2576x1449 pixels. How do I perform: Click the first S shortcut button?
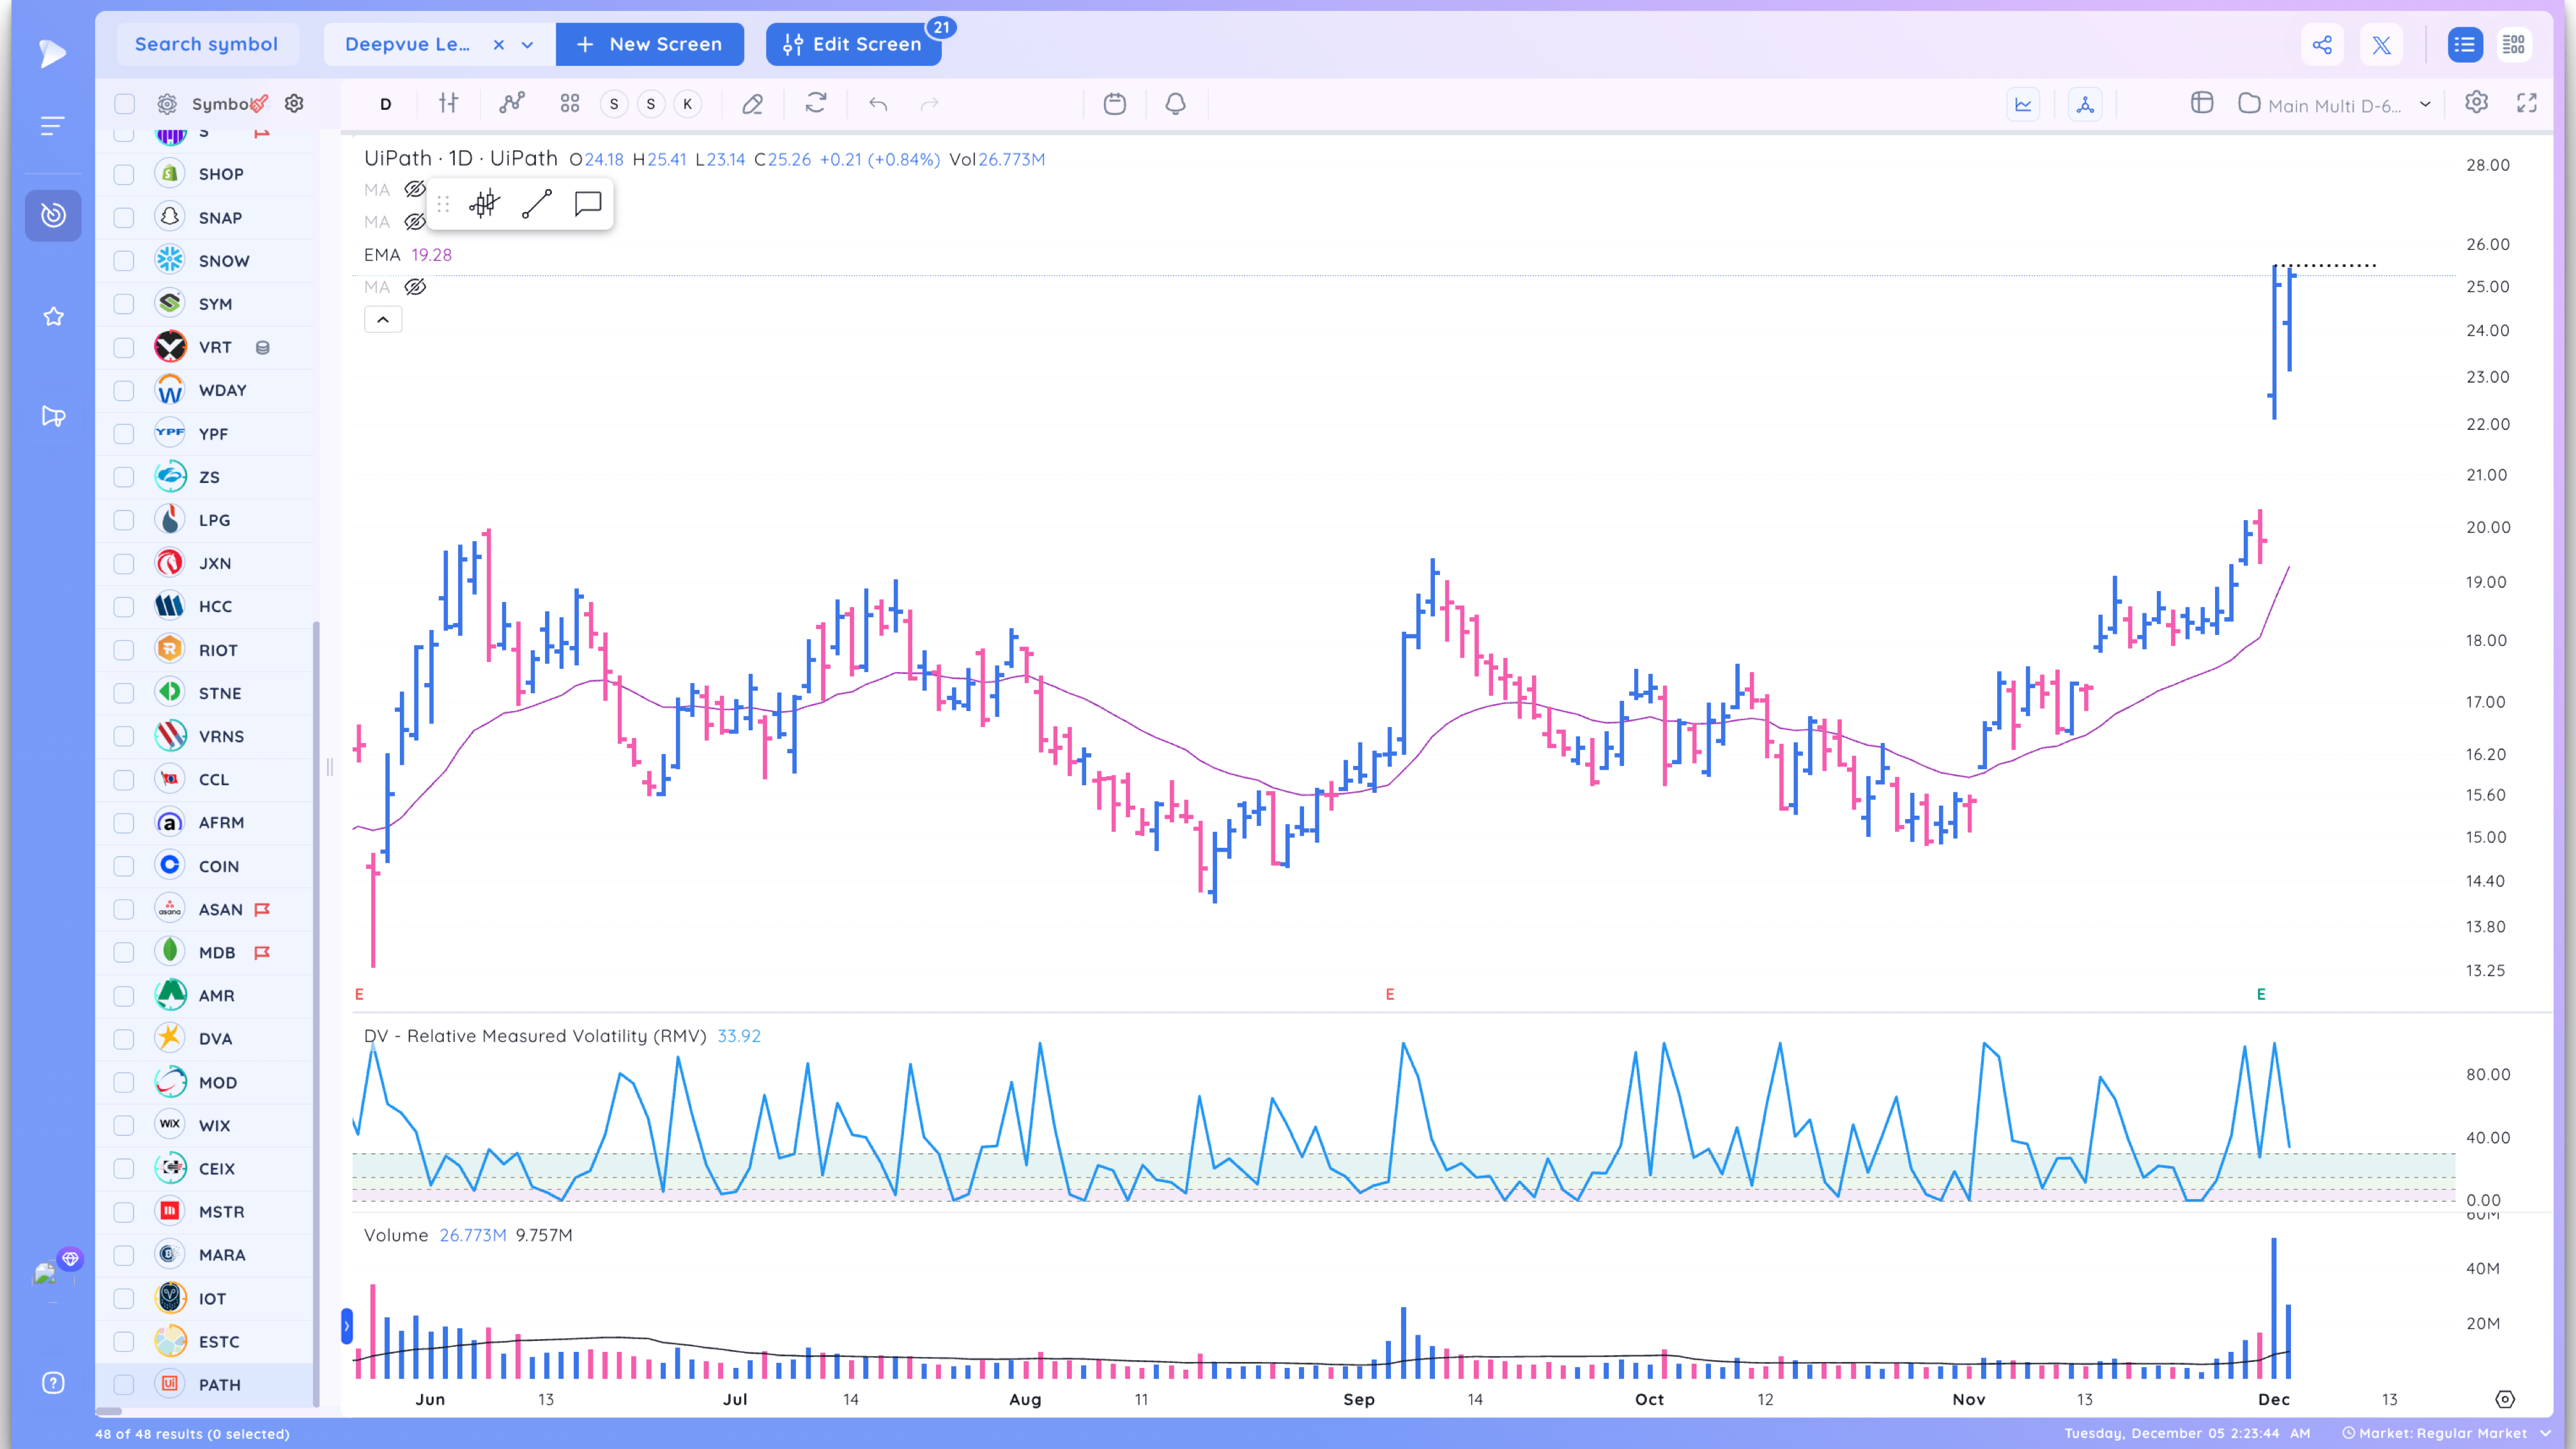pyautogui.click(x=614, y=104)
